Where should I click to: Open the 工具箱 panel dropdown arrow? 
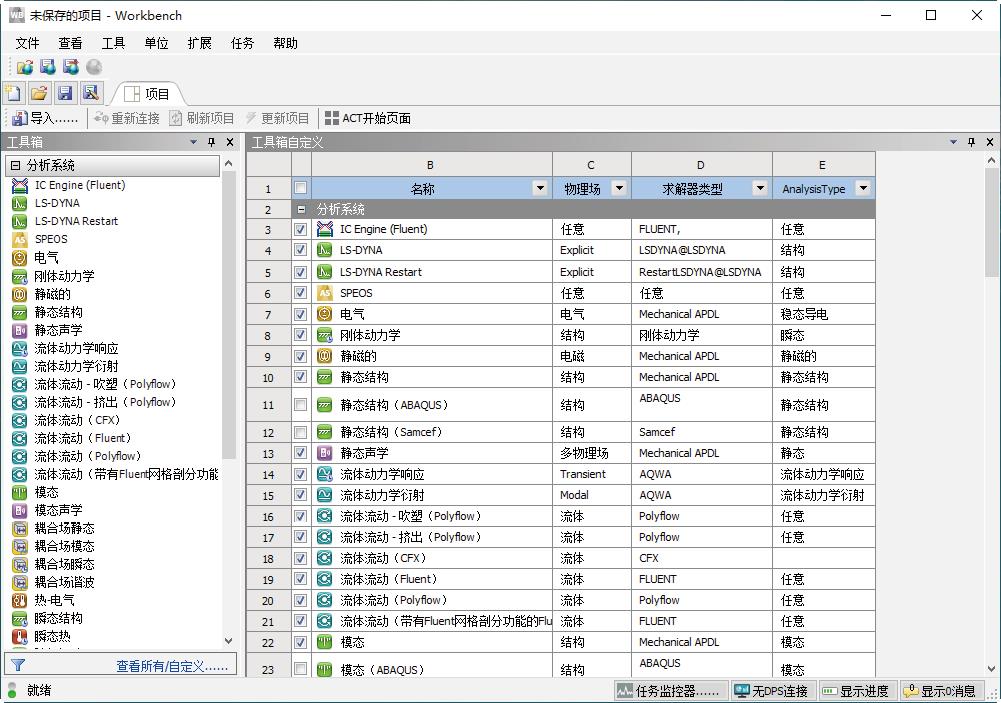193,142
